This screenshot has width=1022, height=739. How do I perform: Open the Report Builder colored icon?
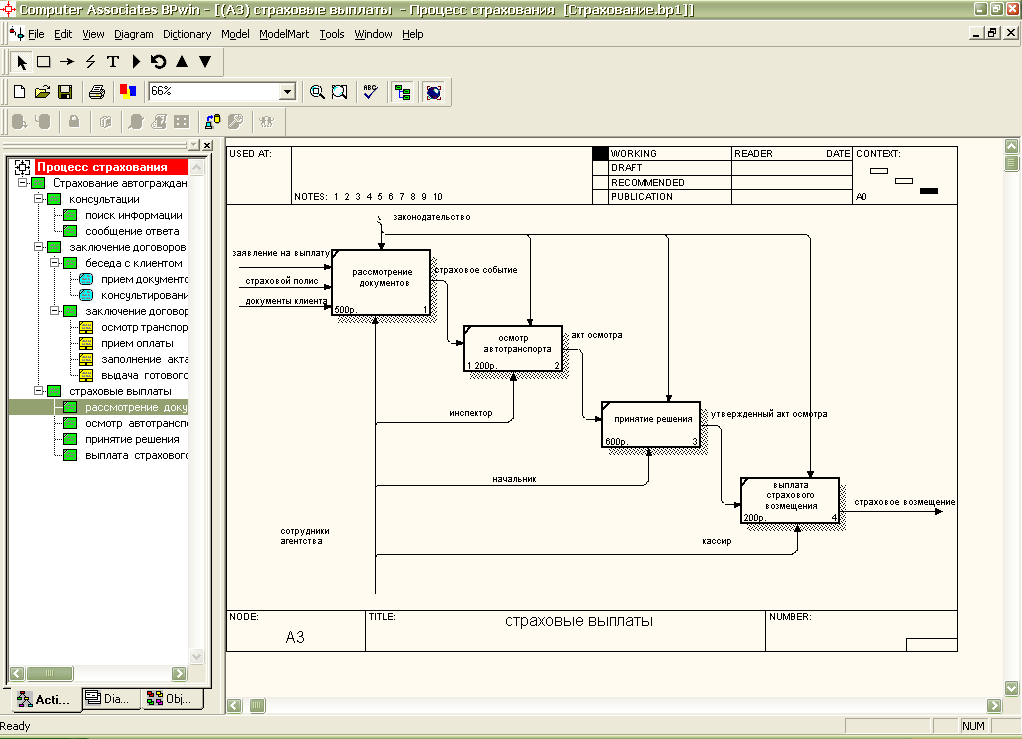(128, 92)
